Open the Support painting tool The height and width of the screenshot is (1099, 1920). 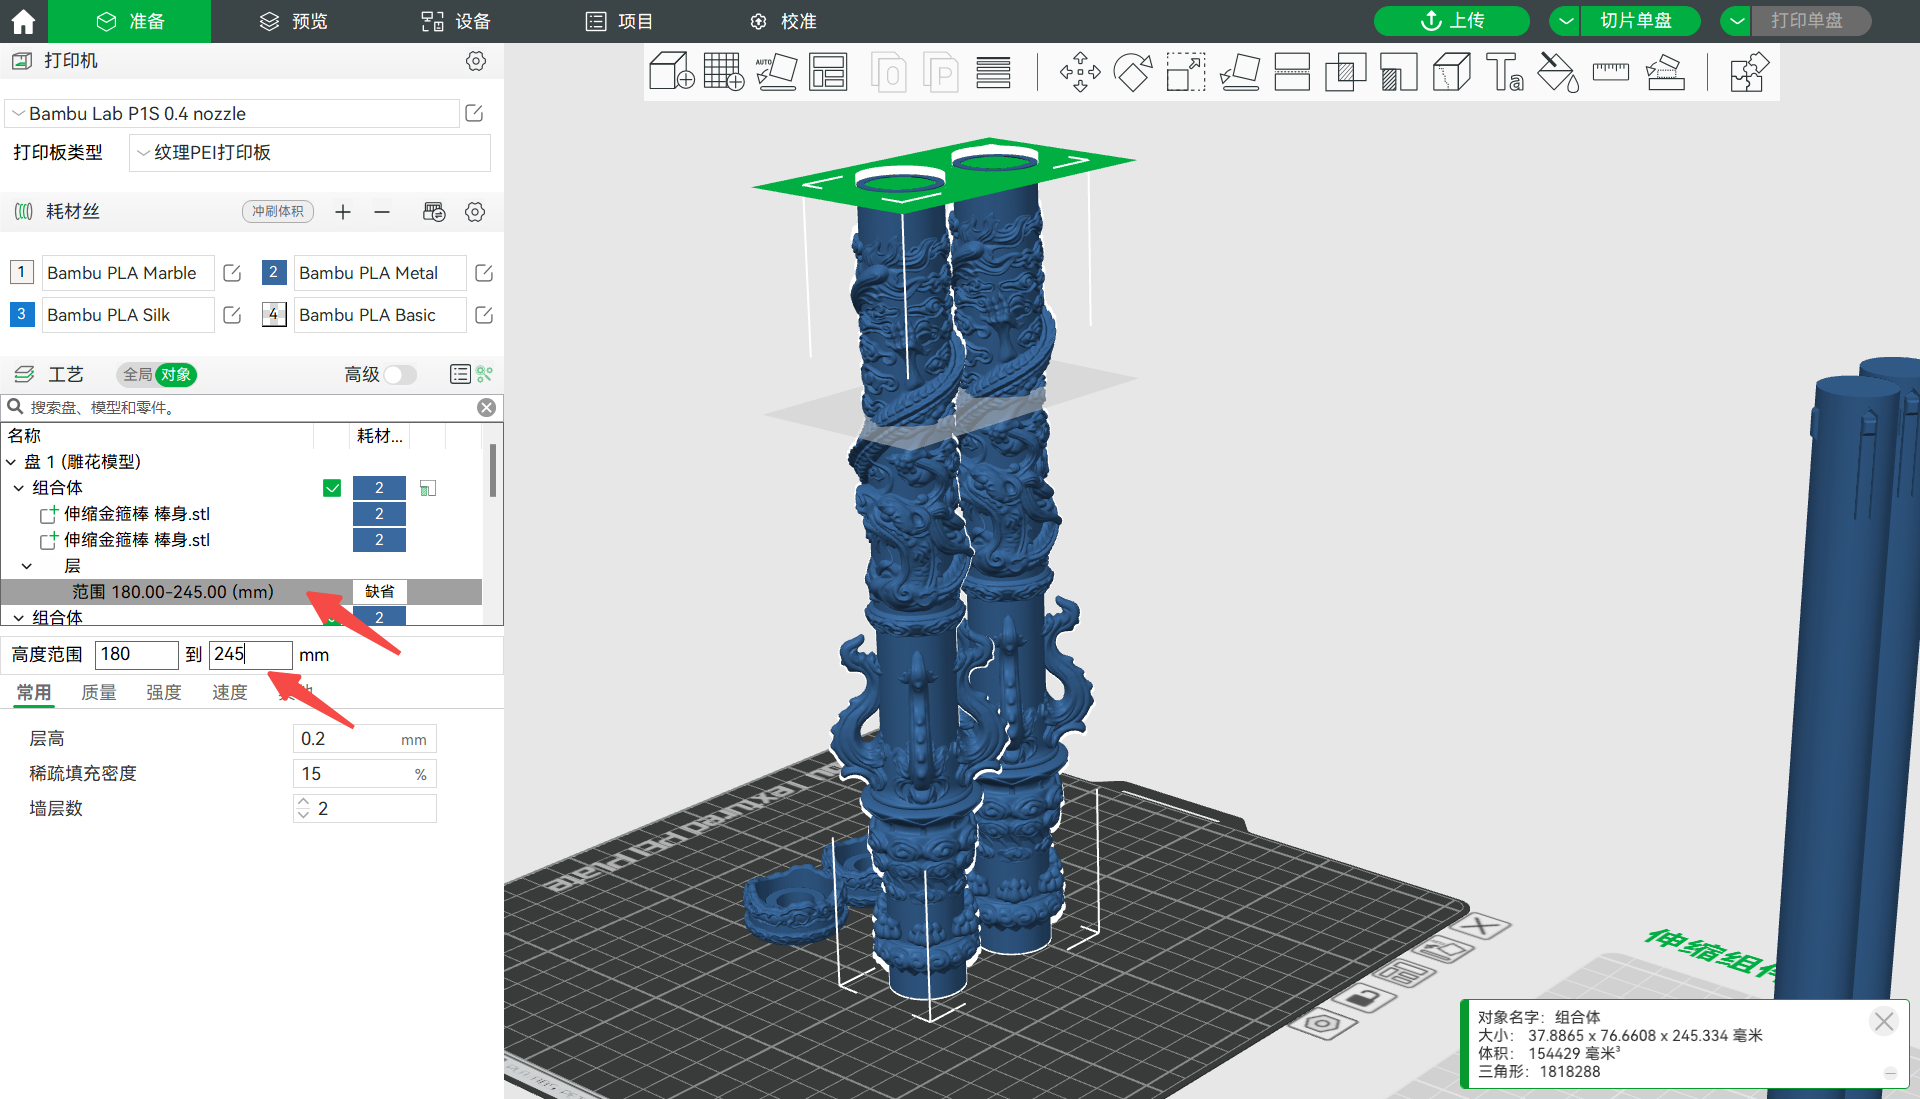click(1398, 72)
